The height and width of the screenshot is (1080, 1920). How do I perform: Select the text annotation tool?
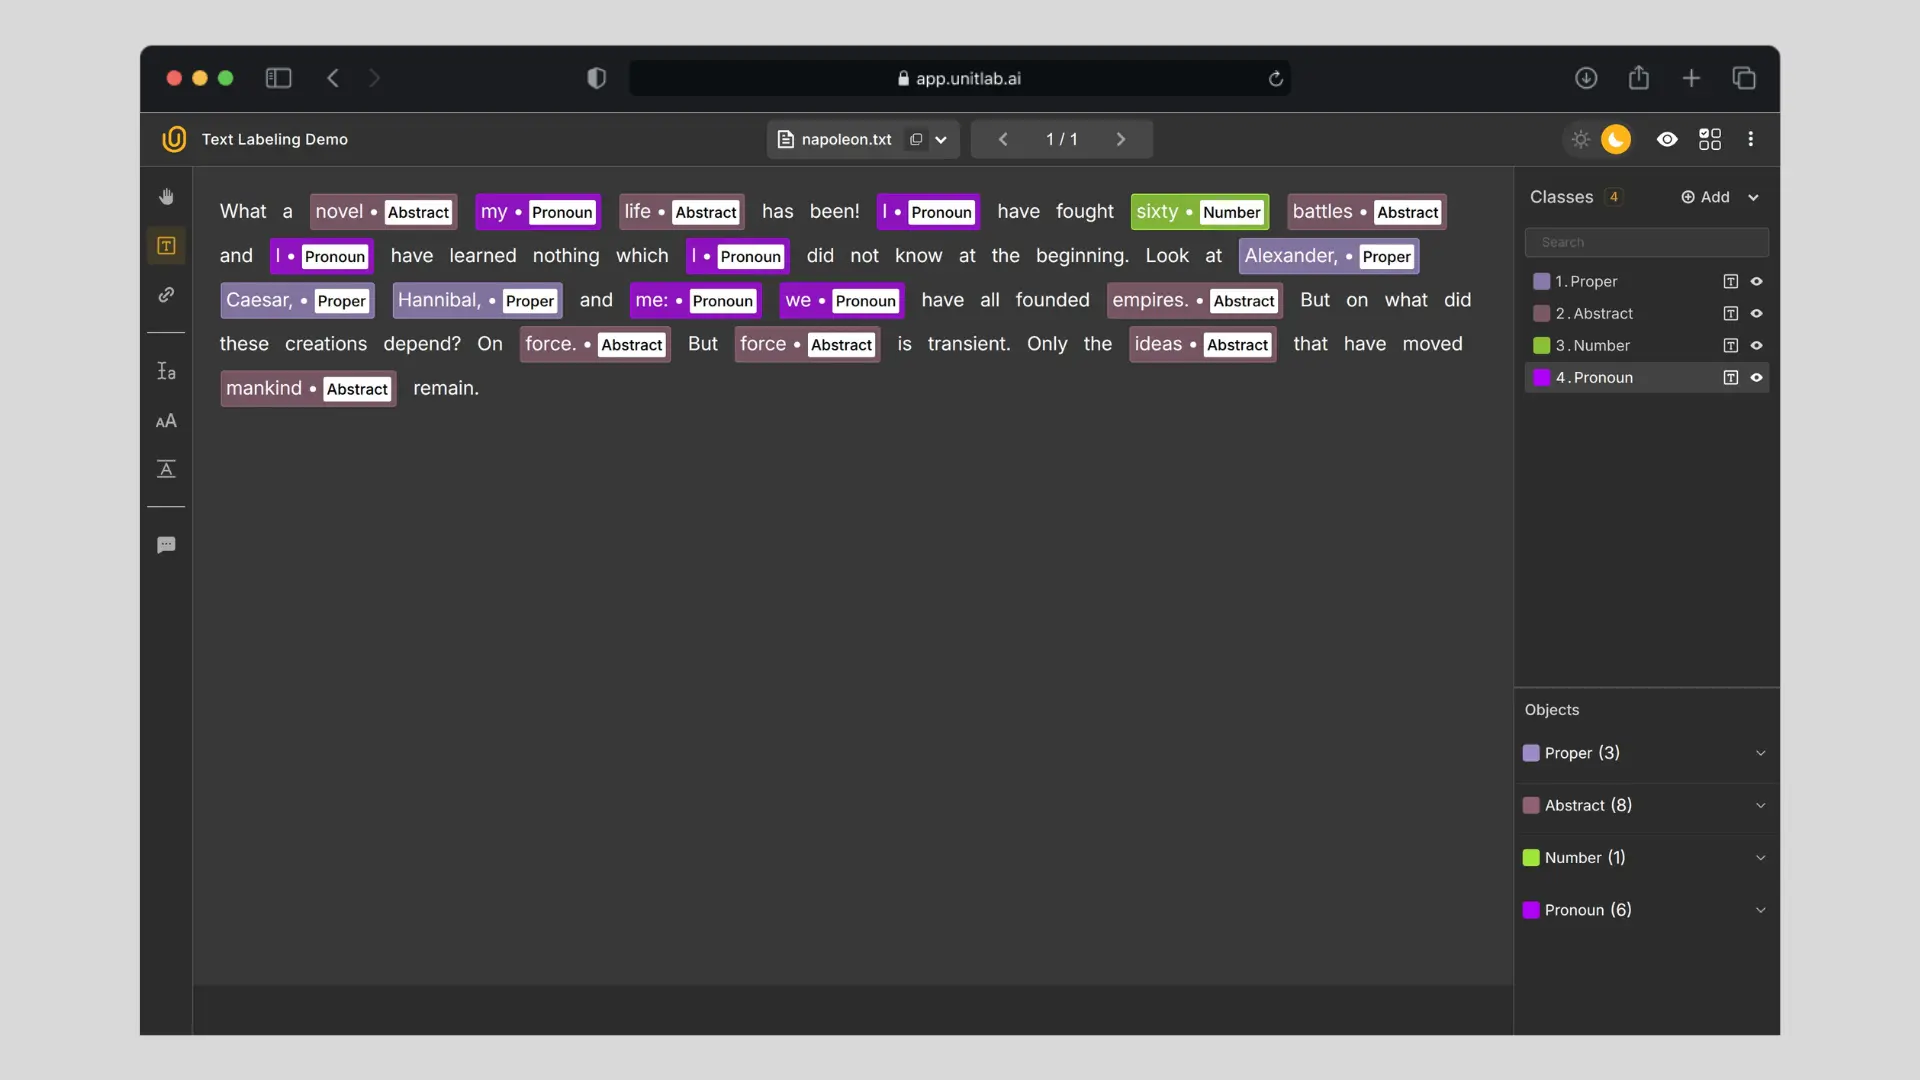pos(166,246)
